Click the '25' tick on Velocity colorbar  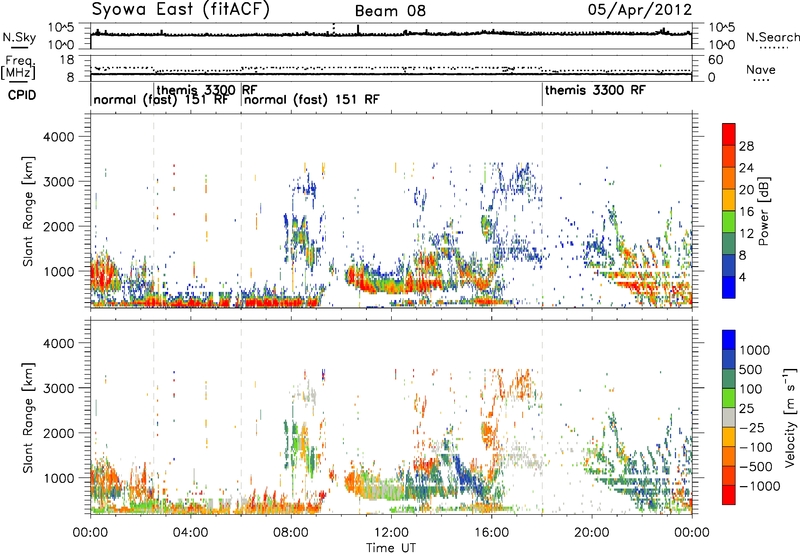tap(747, 409)
